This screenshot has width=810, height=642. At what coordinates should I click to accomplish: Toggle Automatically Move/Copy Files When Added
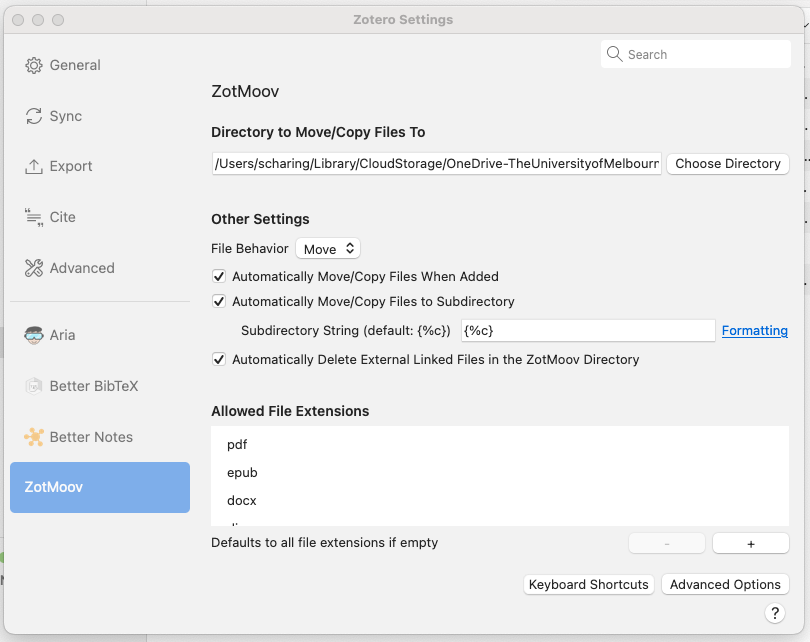coord(219,276)
